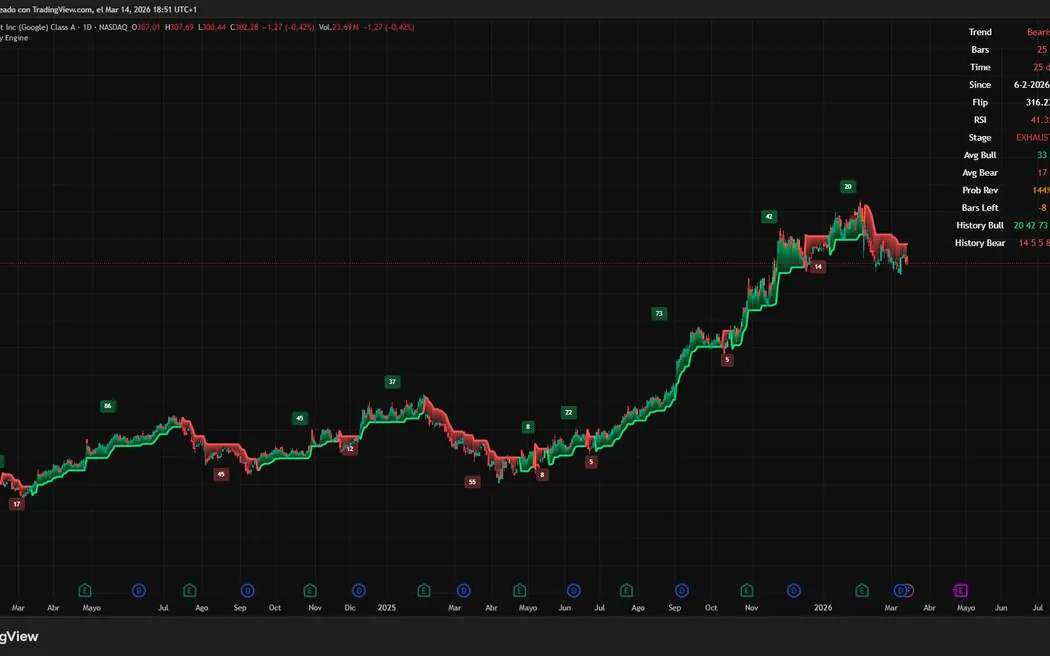The width and height of the screenshot is (1050, 656).
Task: Open the first earnings marker after the 2025 label
Action: click(x=423, y=590)
